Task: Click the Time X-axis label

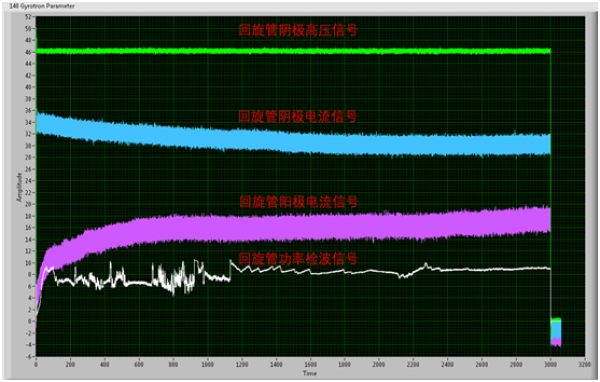Action: pos(310,373)
